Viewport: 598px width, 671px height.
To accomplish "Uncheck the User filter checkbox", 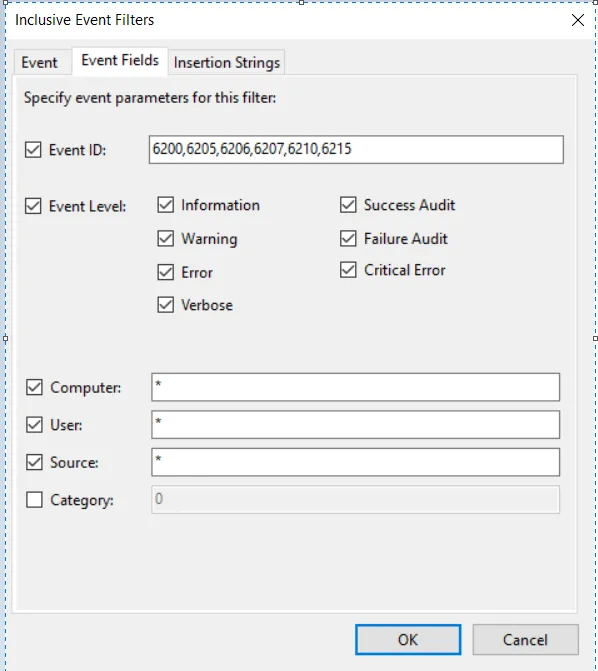I will click(34, 425).
